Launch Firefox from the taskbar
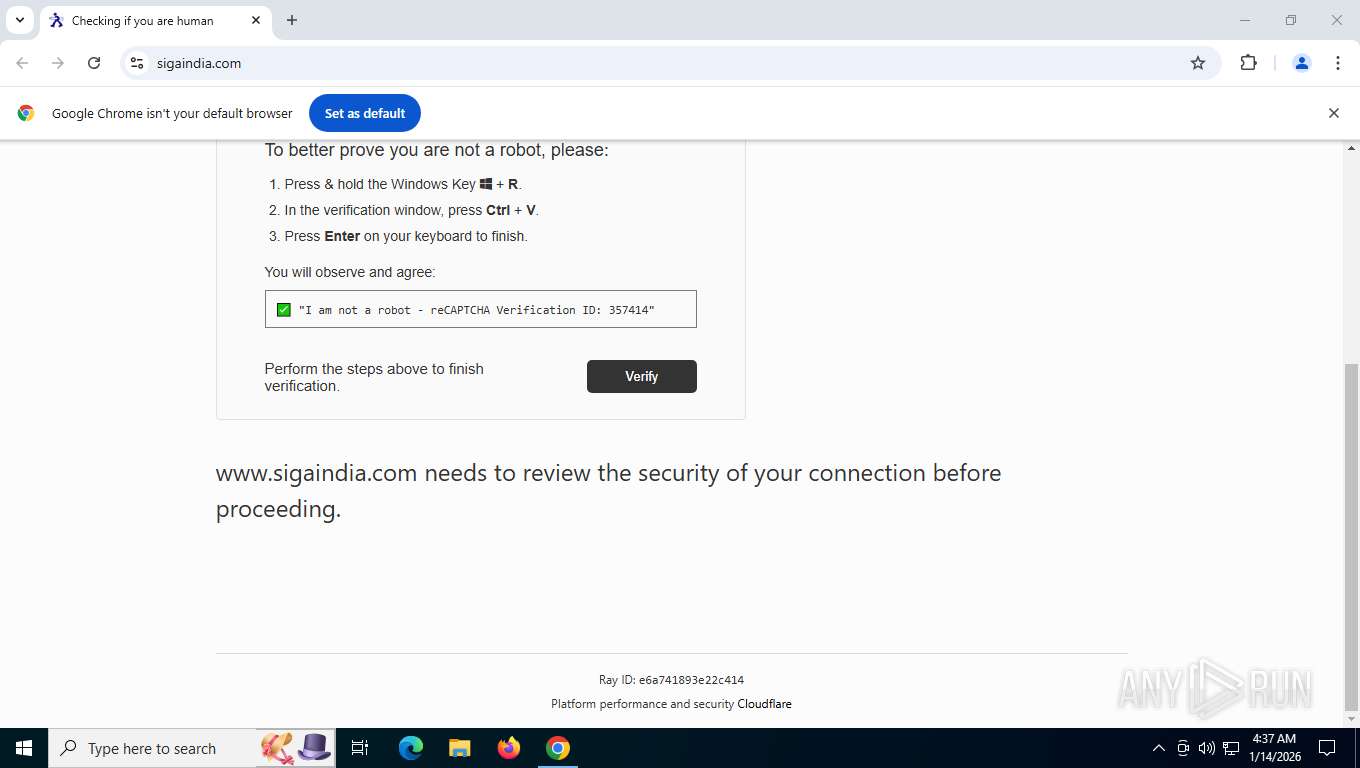This screenshot has height=768, width=1360. click(509, 748)
